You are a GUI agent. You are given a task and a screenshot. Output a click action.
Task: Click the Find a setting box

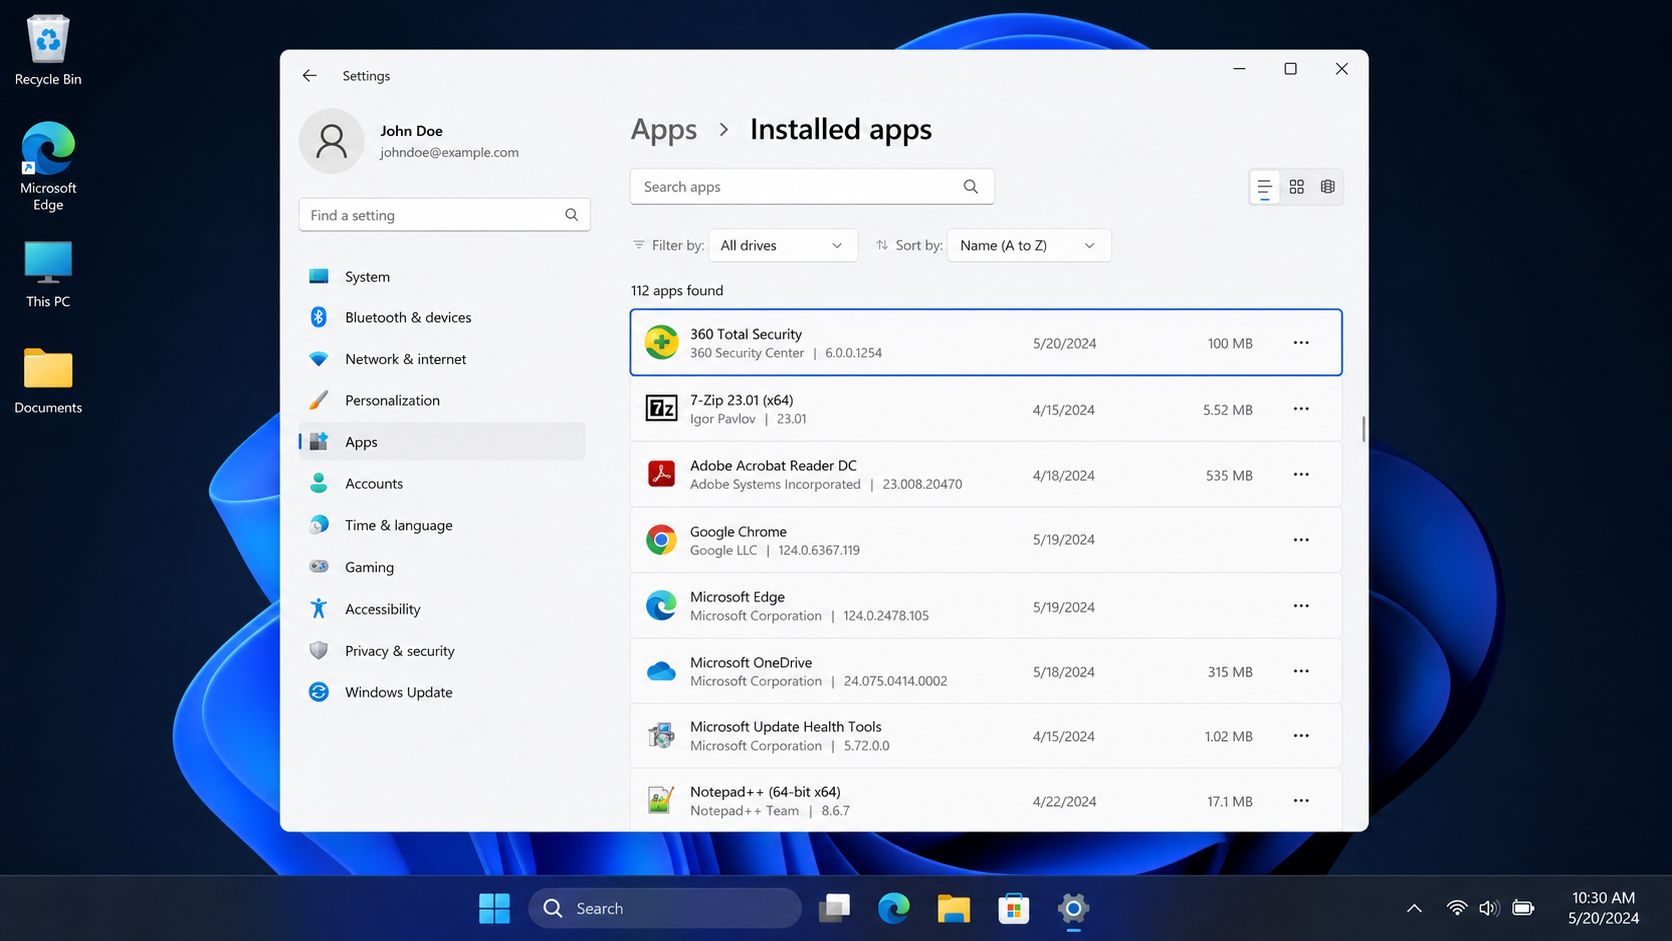(444, 215)
